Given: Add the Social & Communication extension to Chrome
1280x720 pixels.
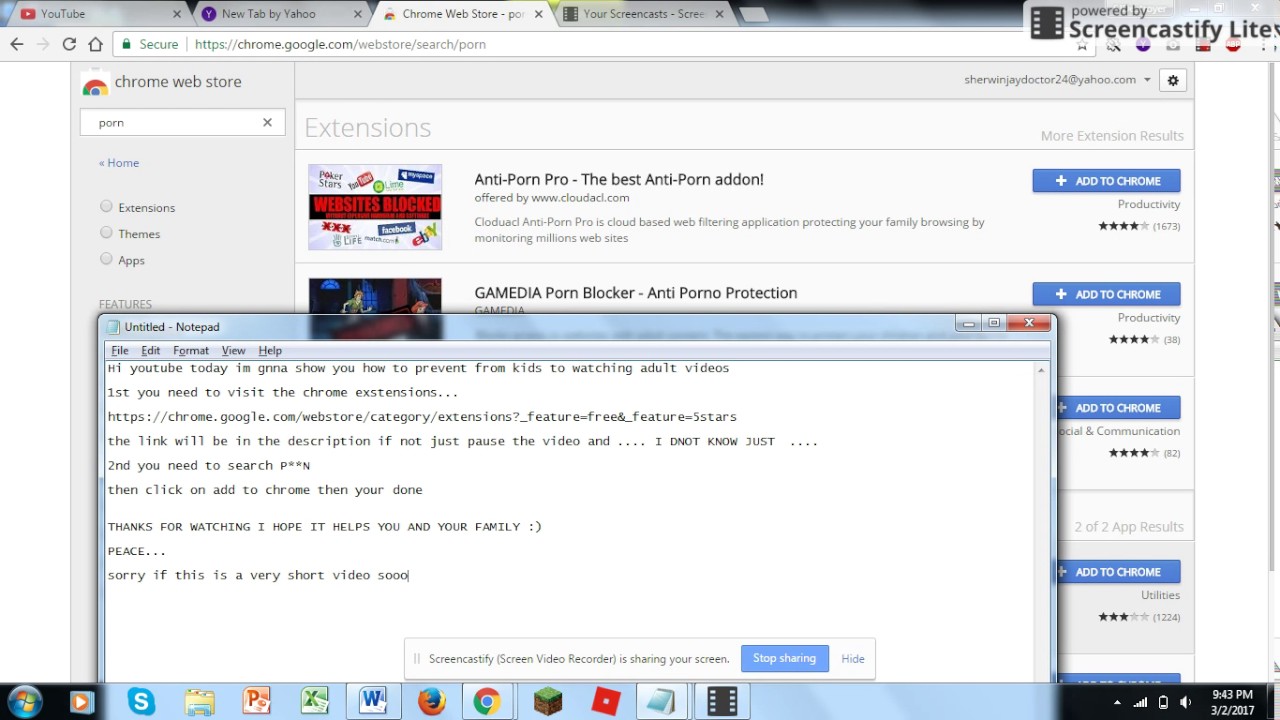Looking at the screenshot, I should (1117, 408).
